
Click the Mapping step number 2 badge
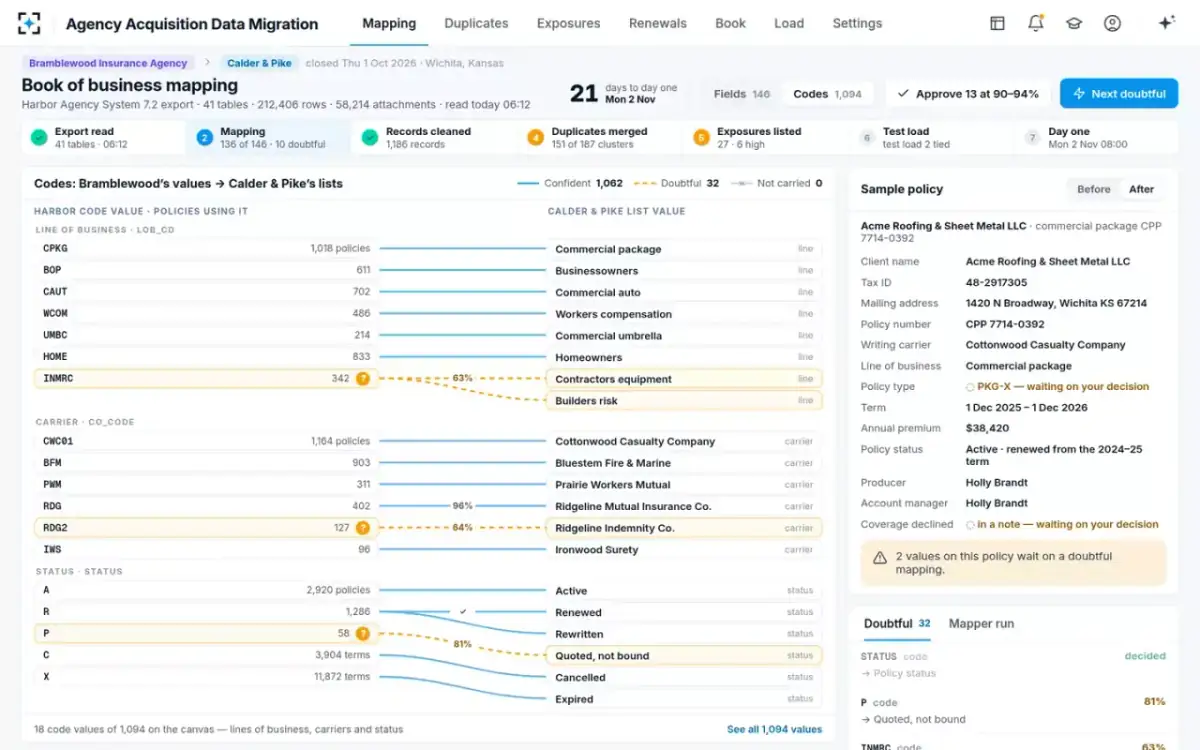(204, 138)
